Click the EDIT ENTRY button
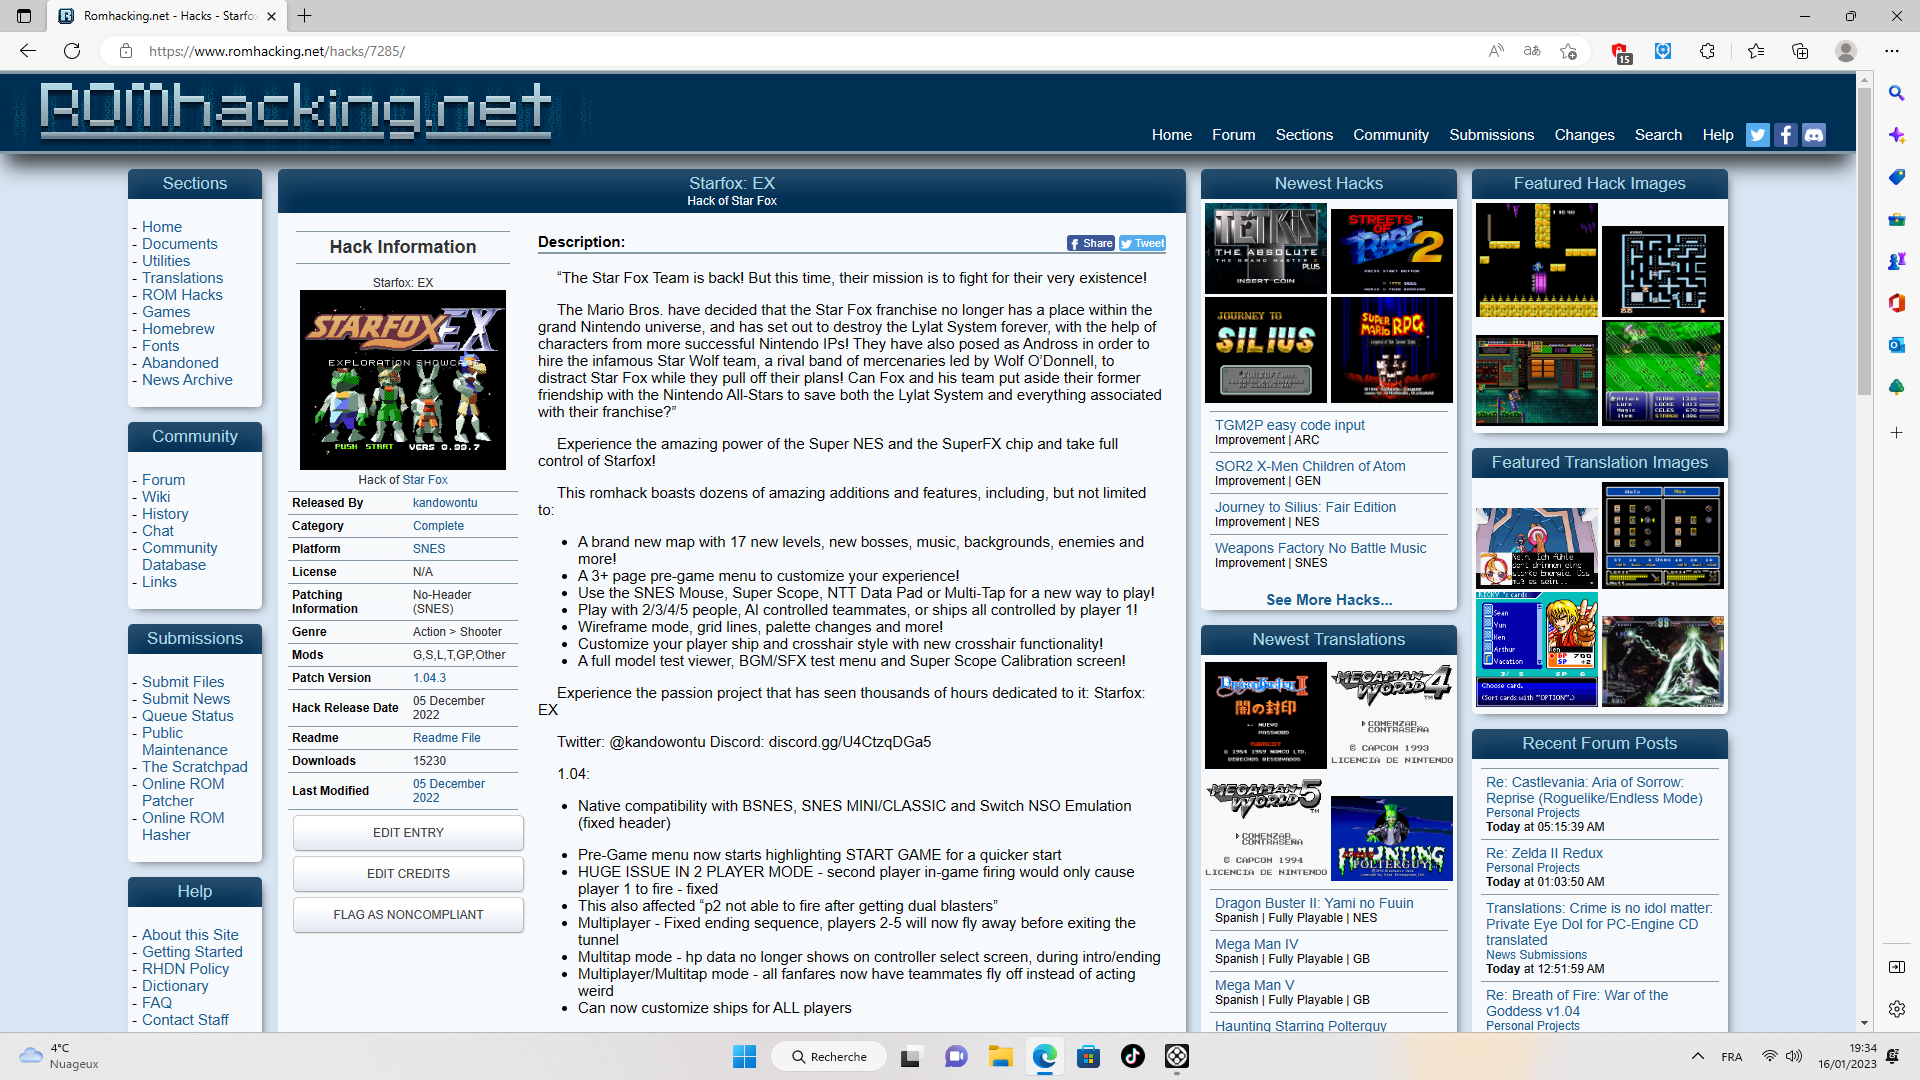Viewport: 1920px width, 1080px height. point(408,833)
